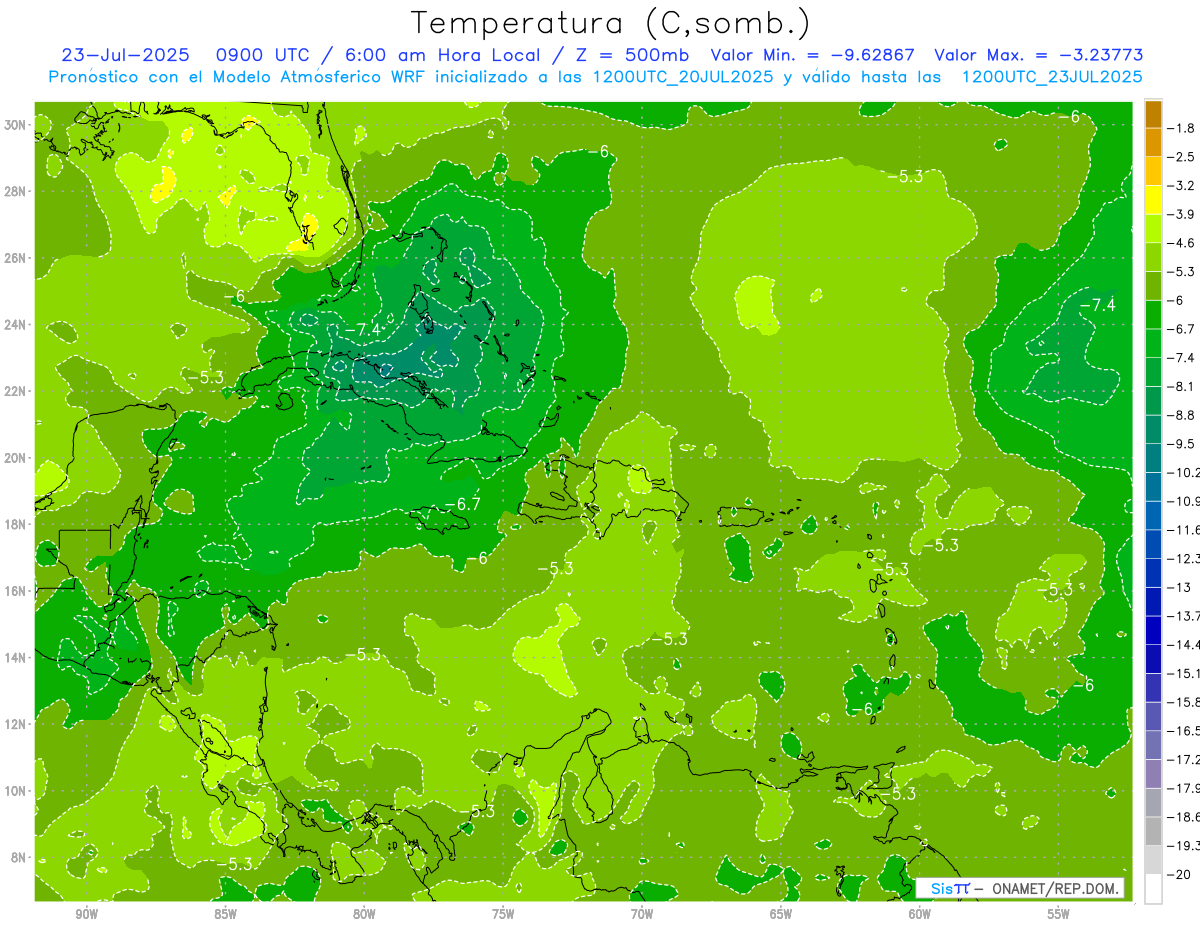Click the '60W' longitude axis label
Image resolution: width=1200 pixels, height=927 pixels.
pos(920,914)
